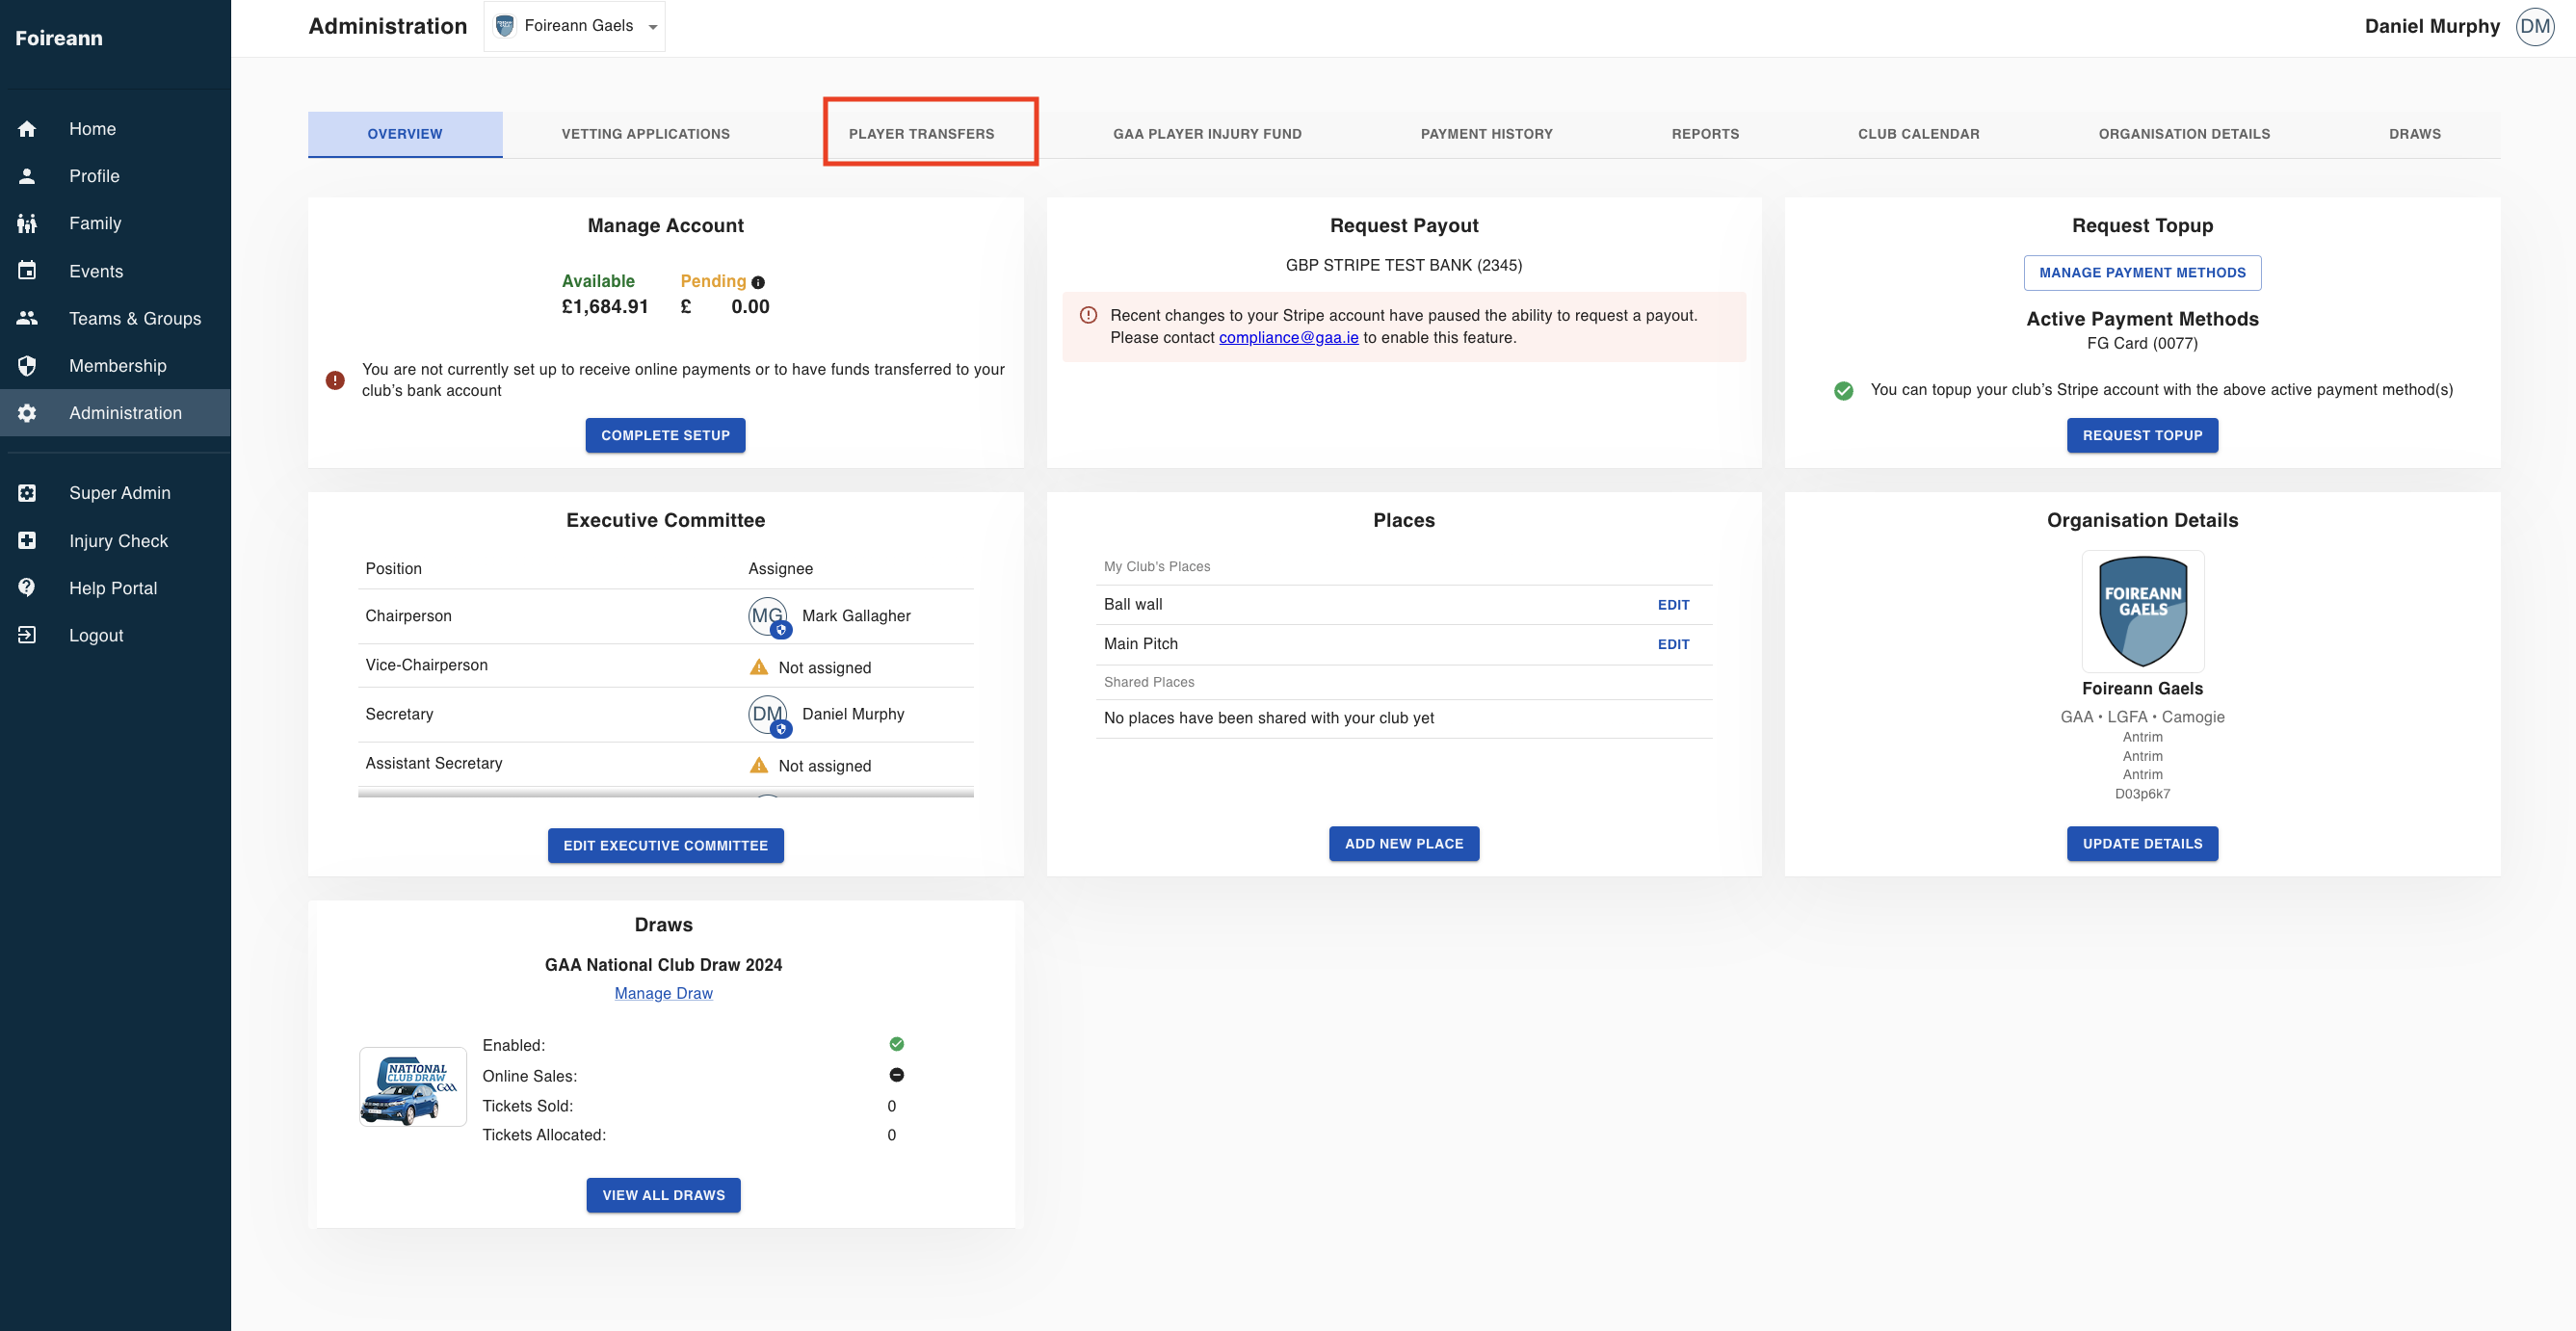Click the Home house icon in sidebar
2576x1331 pixels.
pyautogui.click(x=27, y=129)
